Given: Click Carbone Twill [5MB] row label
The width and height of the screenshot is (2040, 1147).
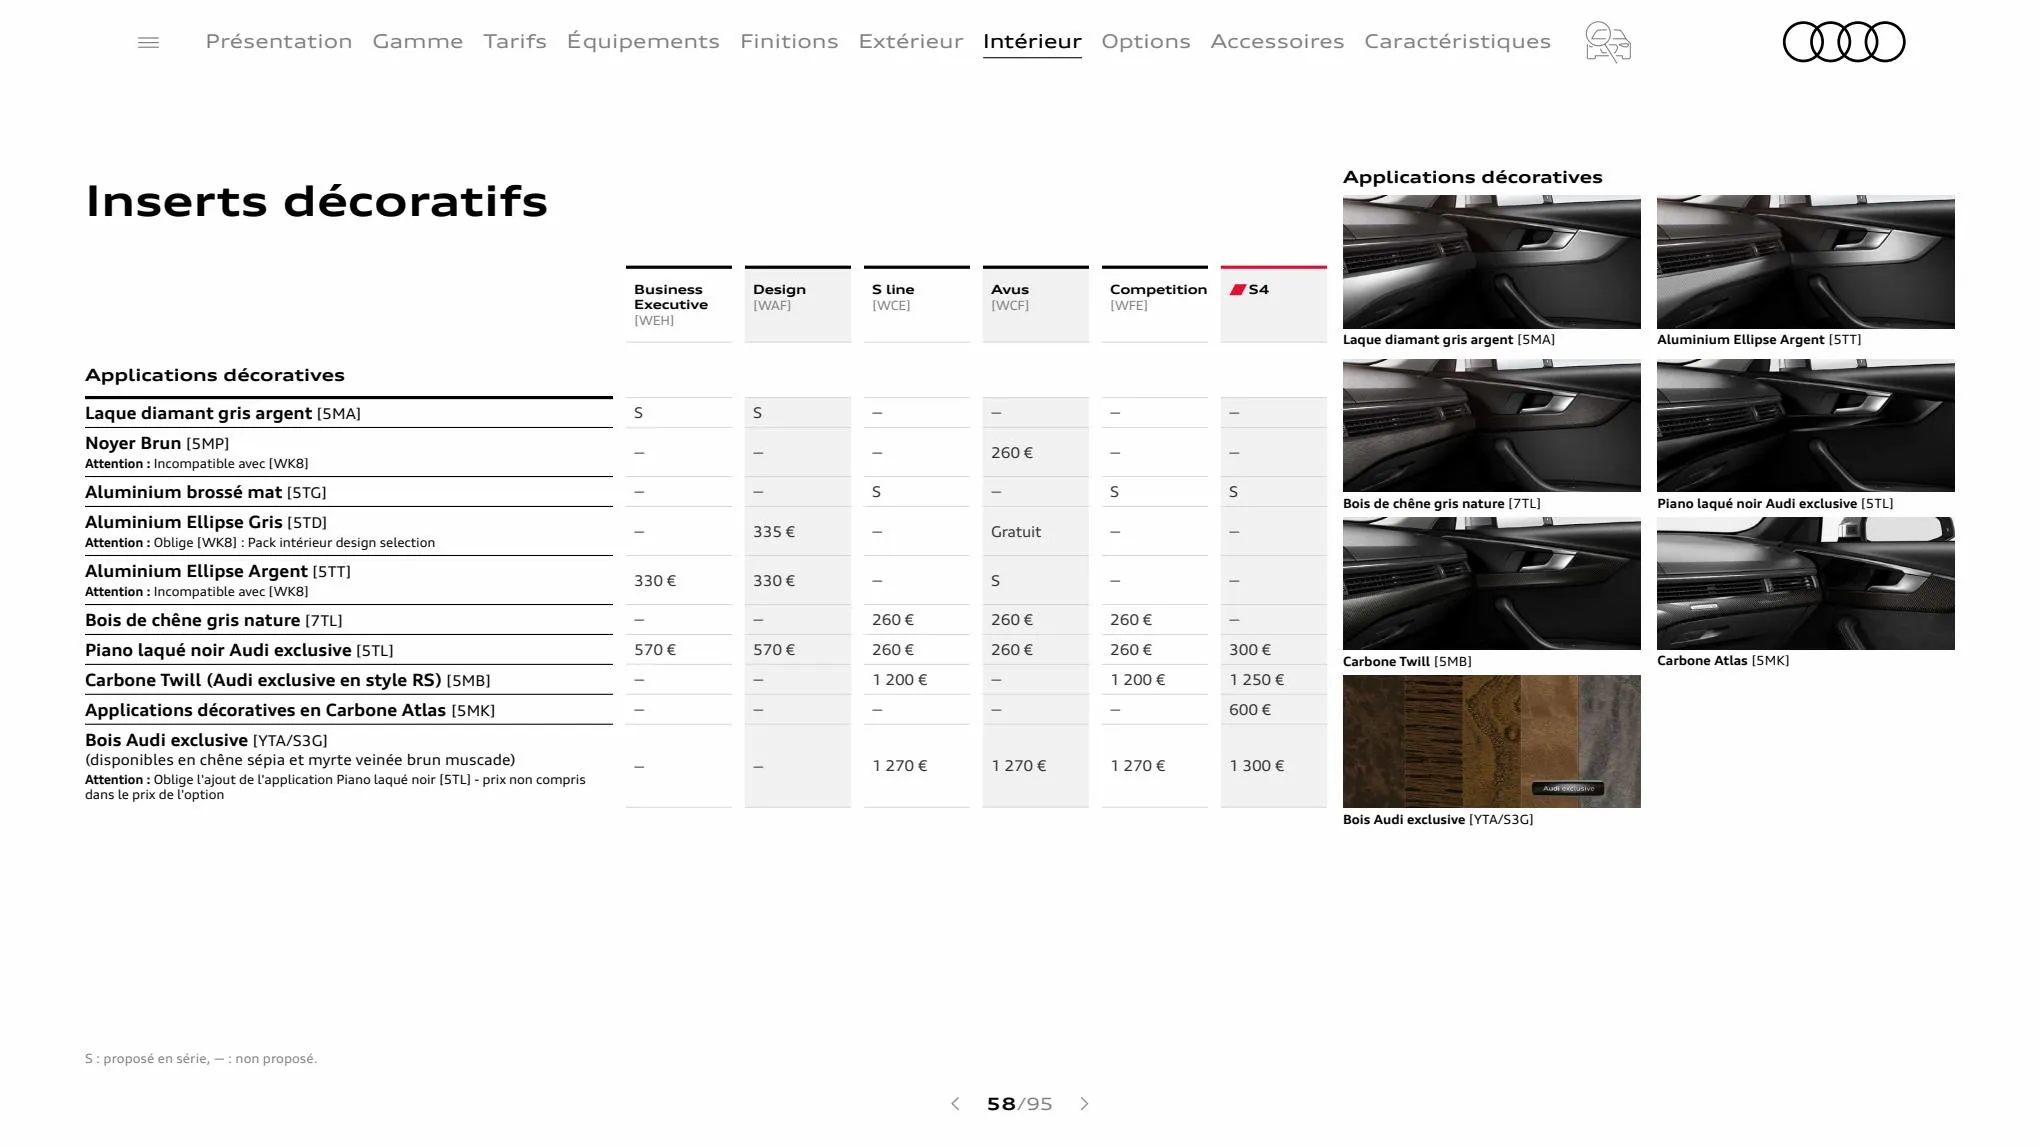Looking at the screenshot, I should click(288, 680).
